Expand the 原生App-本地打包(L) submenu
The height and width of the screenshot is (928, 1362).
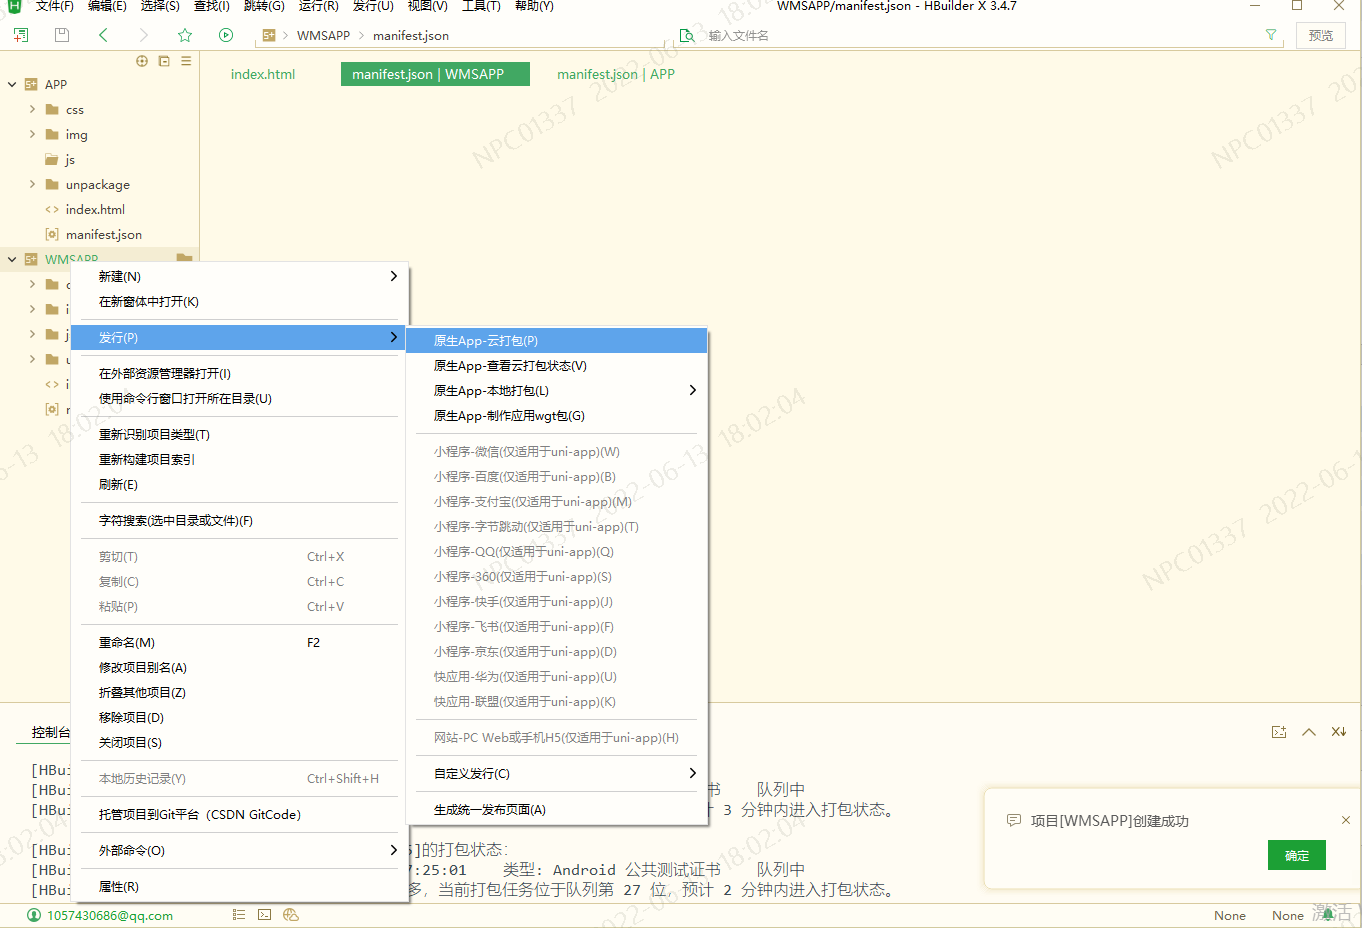tap(557, 391)
